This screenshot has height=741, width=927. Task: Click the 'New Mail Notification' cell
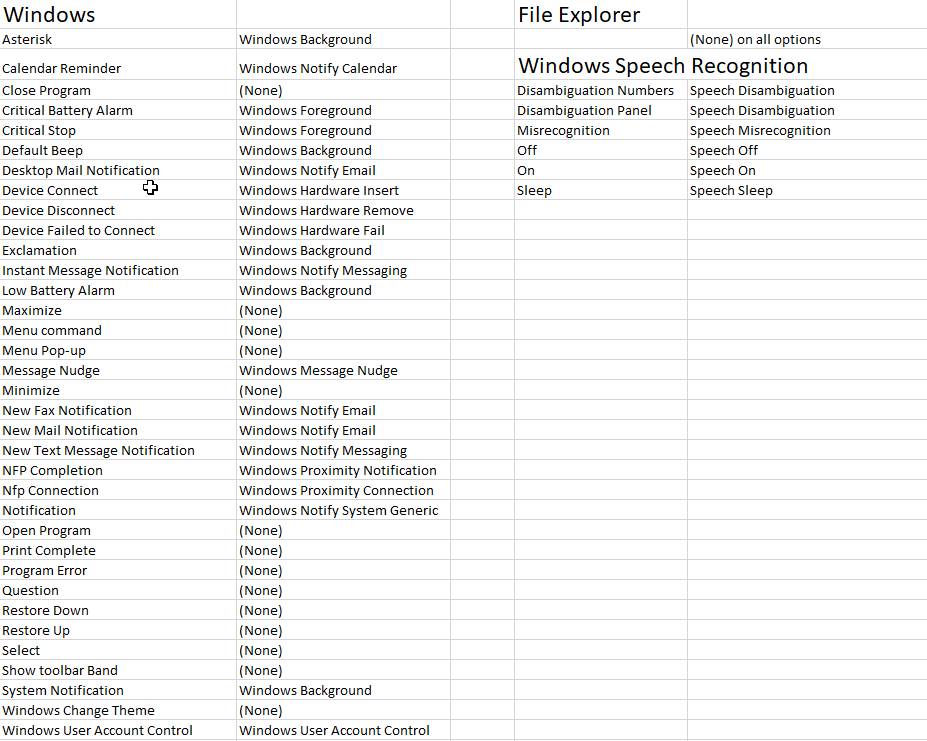click(118, 430)
